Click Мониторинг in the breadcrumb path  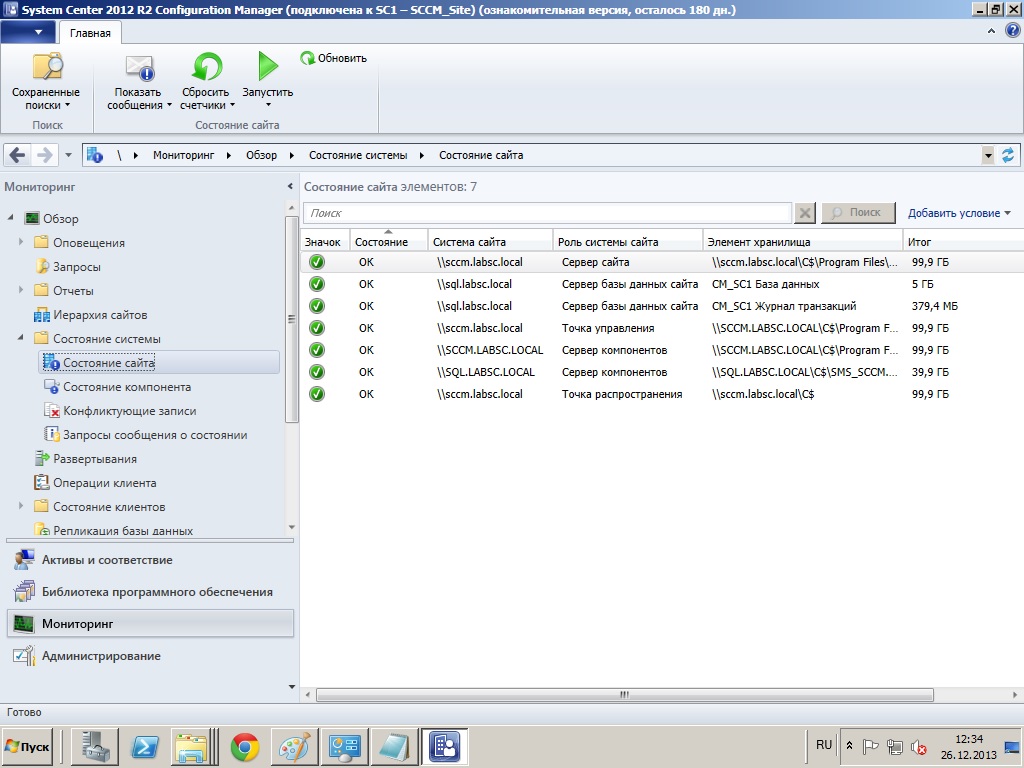[x=184, y=155]
